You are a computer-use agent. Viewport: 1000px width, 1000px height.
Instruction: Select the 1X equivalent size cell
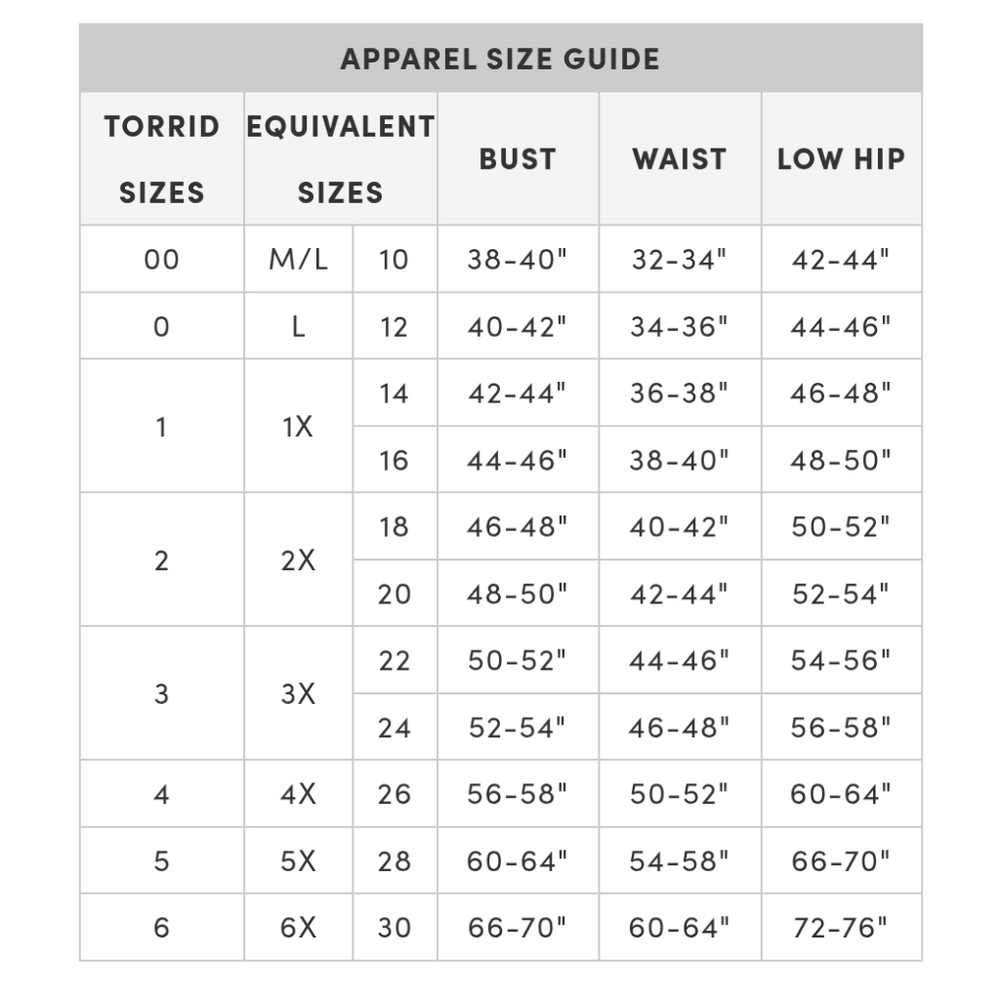(x=298, y=426)
